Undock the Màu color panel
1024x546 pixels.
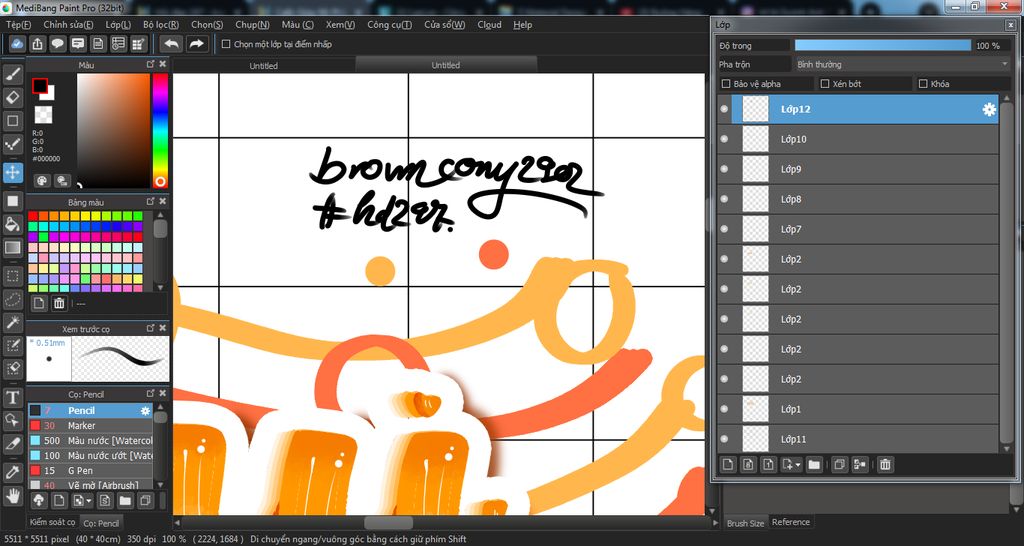[151, 65]
